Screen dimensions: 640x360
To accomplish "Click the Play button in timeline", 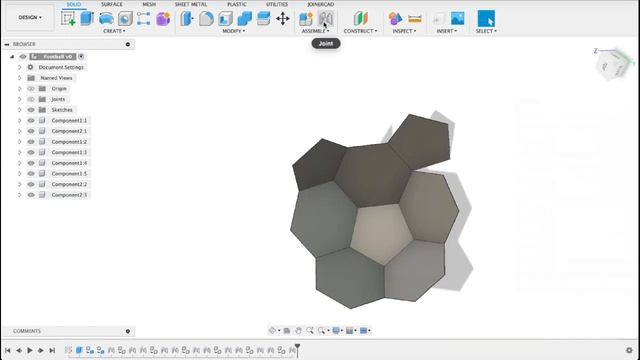I will point(30,350).
